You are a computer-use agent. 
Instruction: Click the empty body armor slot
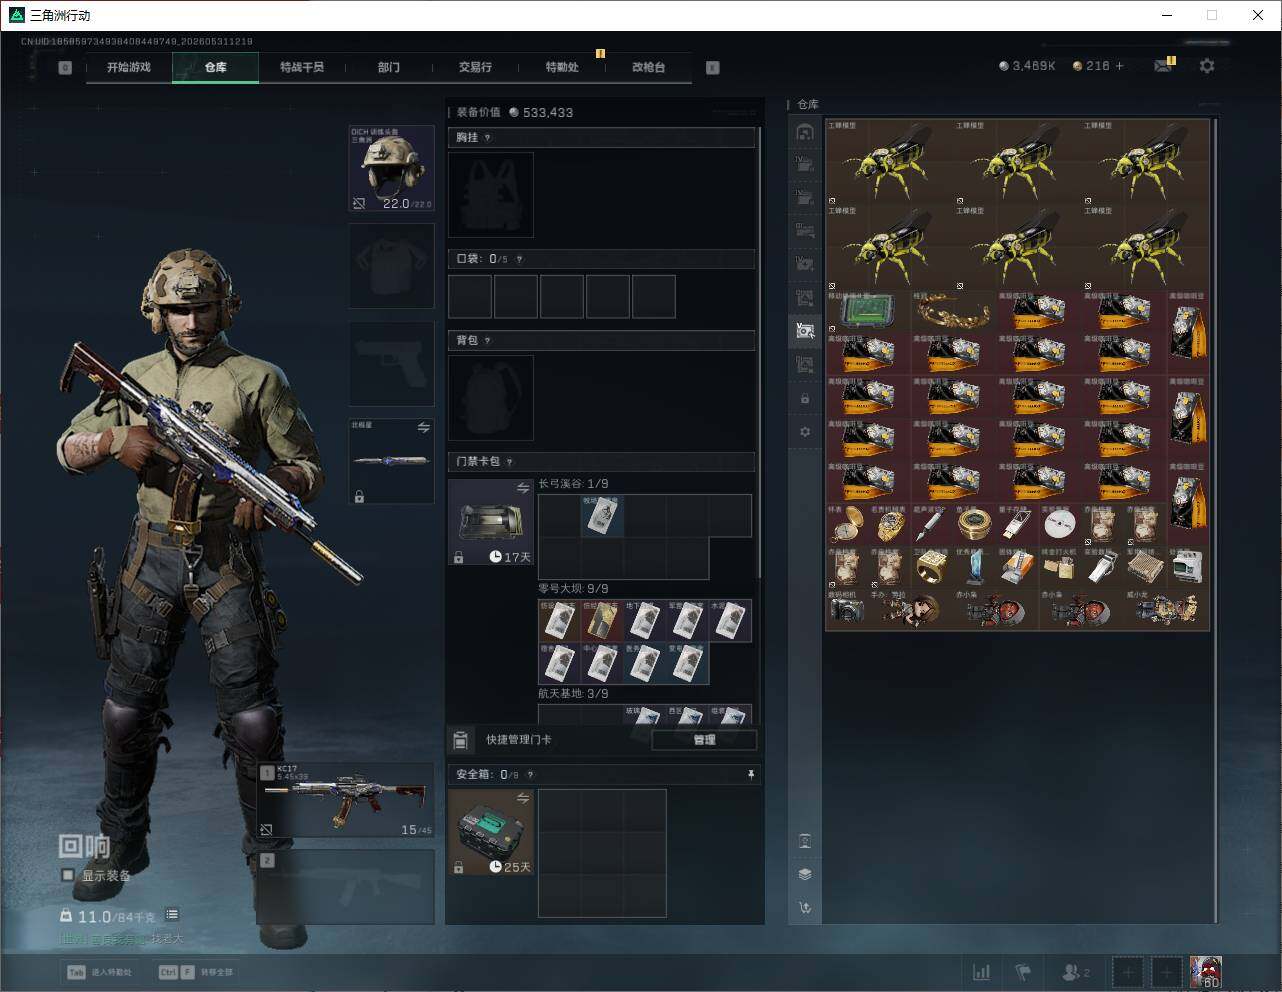391,266
